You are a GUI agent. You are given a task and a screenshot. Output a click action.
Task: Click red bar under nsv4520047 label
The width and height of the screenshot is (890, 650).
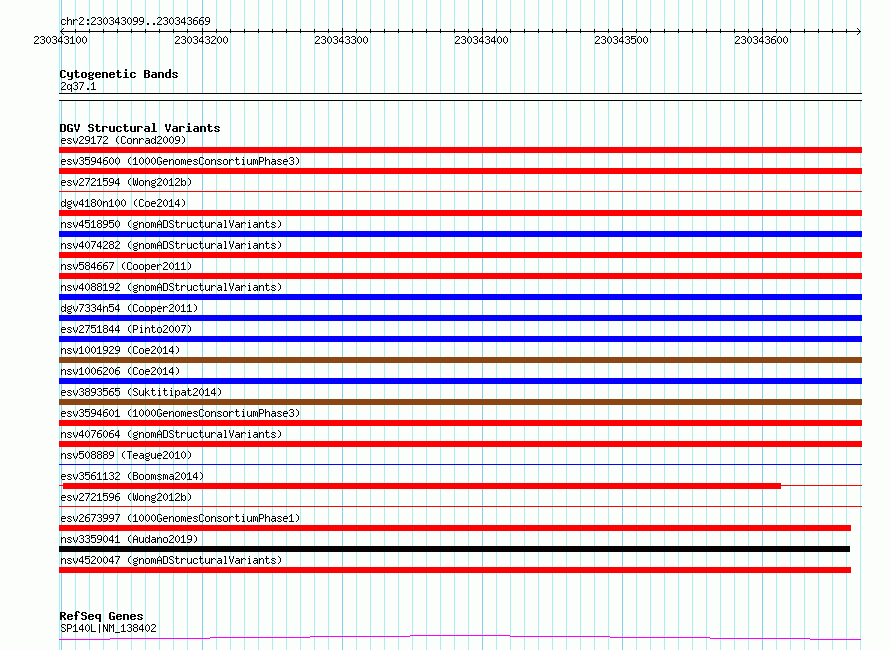[x=455, y=570]
